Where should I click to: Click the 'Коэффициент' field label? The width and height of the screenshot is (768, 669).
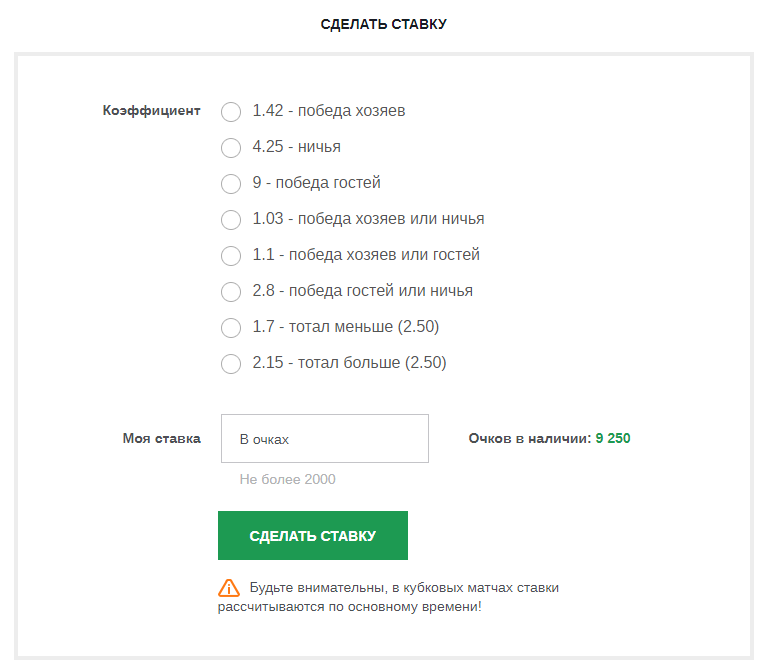pyautogui.click(x=151, y=111)
